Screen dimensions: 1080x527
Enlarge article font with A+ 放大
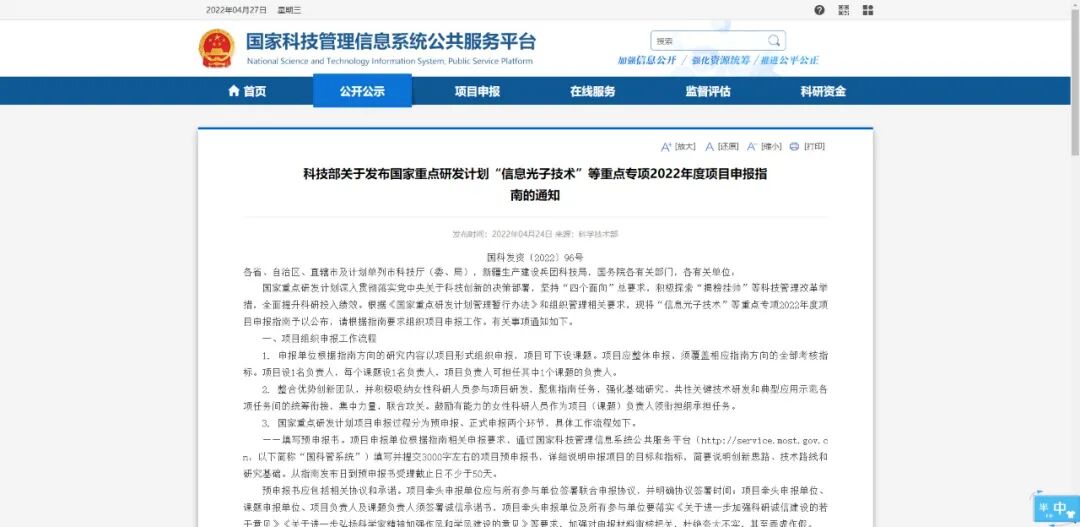pyautogui.click(x=678, y=146)
